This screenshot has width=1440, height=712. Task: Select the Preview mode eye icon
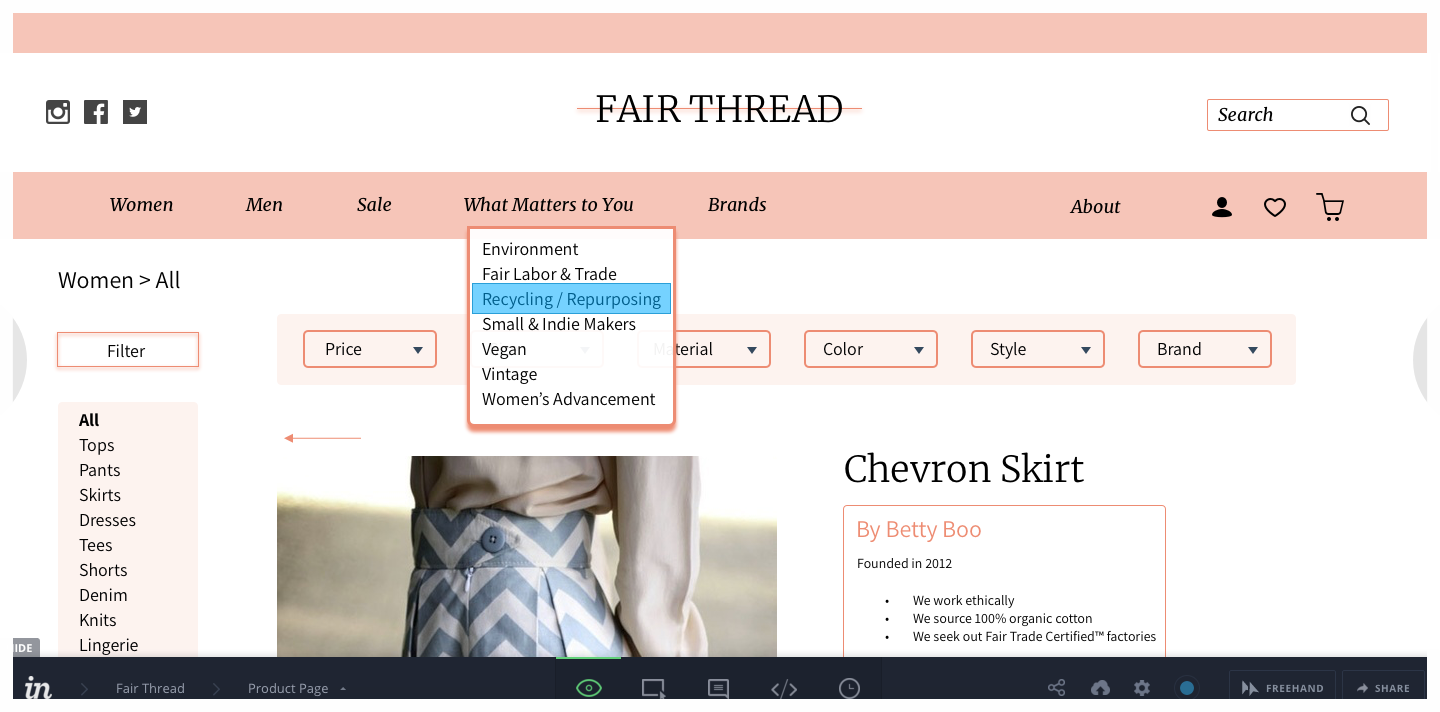[589, 688]
